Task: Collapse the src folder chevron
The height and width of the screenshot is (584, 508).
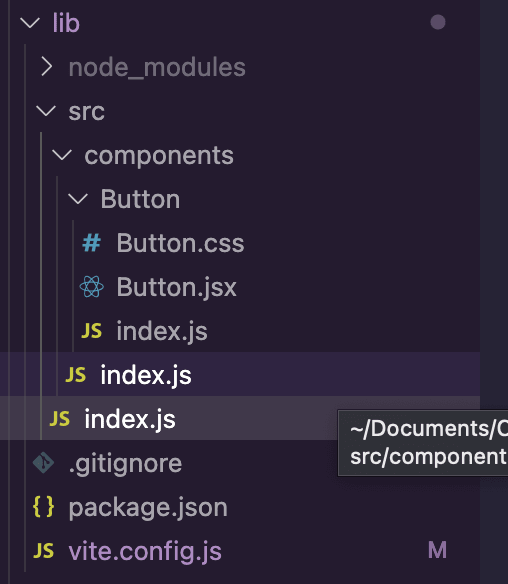Action: pos(46,111)
